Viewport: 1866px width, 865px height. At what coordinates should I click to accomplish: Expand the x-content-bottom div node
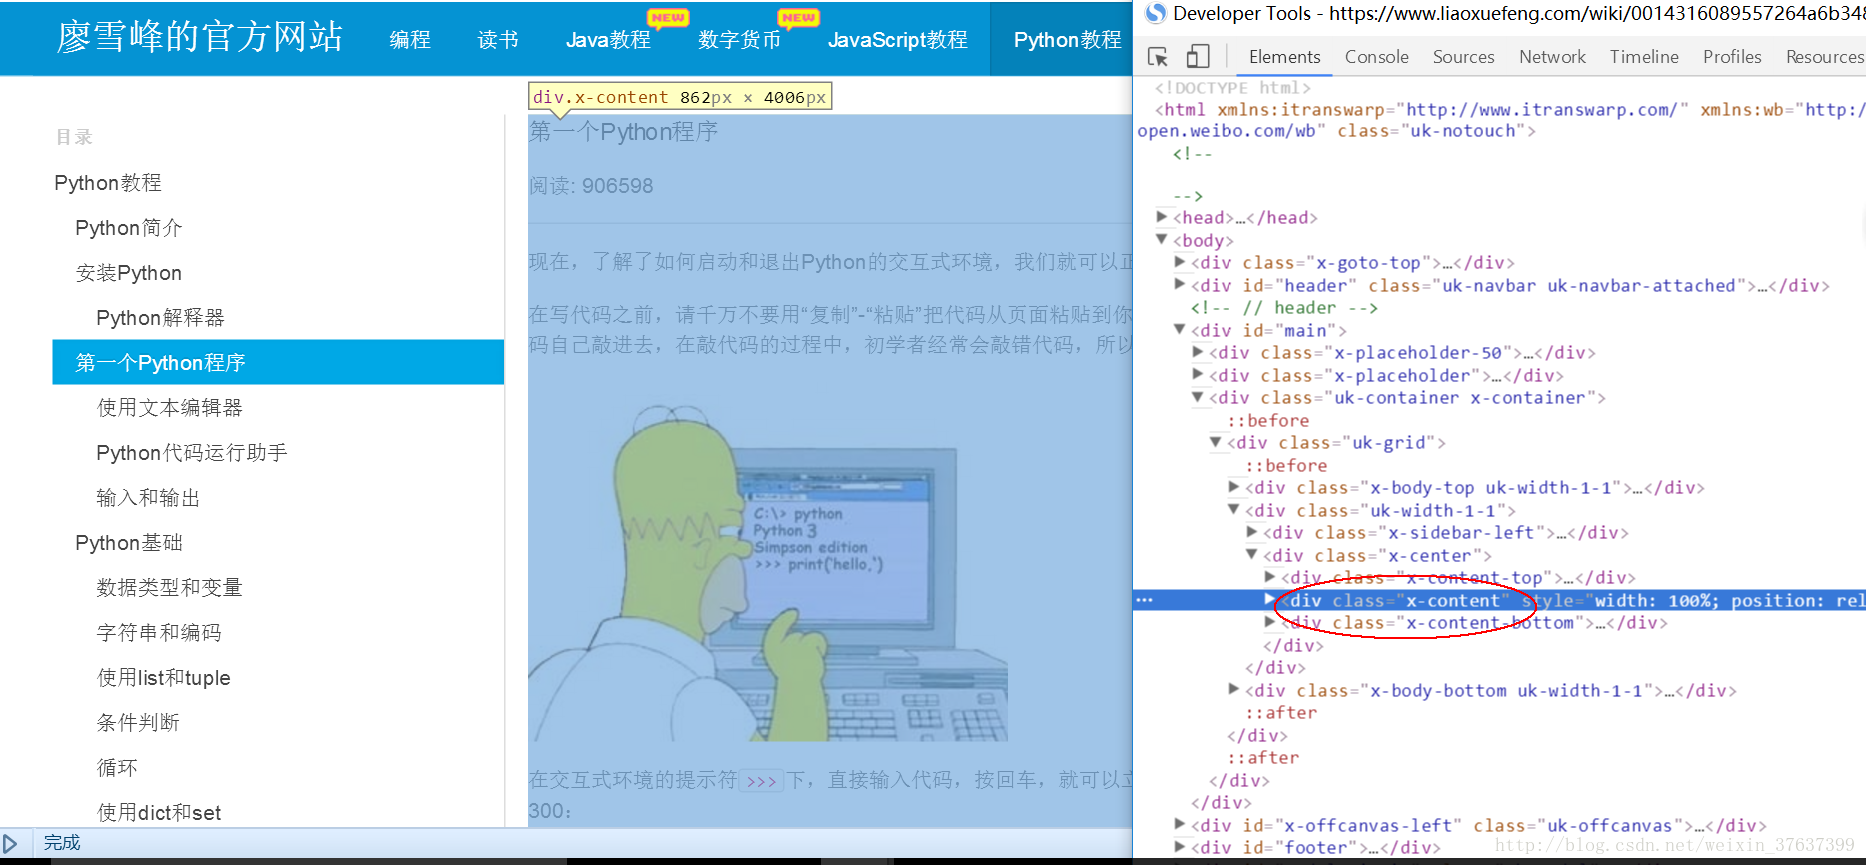[x=1270, y=622]
